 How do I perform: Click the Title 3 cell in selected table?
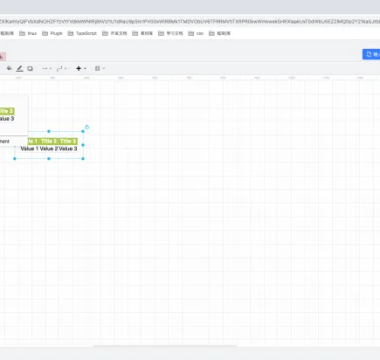point(68,141)
